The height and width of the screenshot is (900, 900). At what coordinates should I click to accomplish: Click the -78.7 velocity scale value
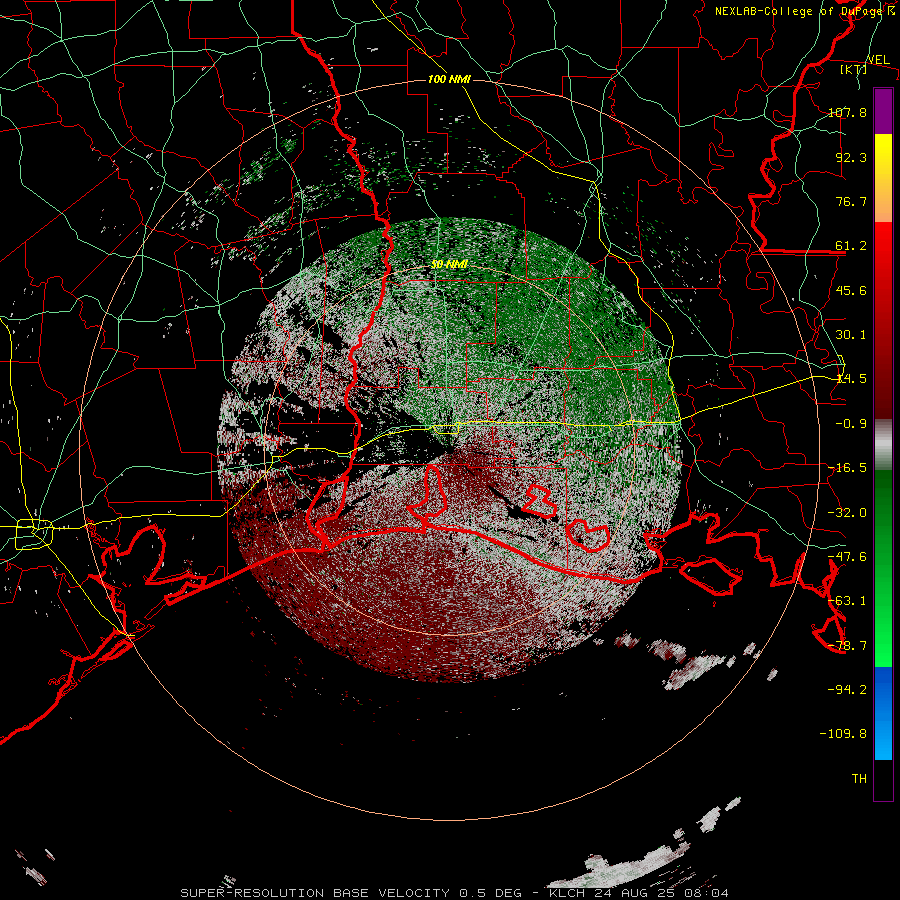tap(847, 646)
